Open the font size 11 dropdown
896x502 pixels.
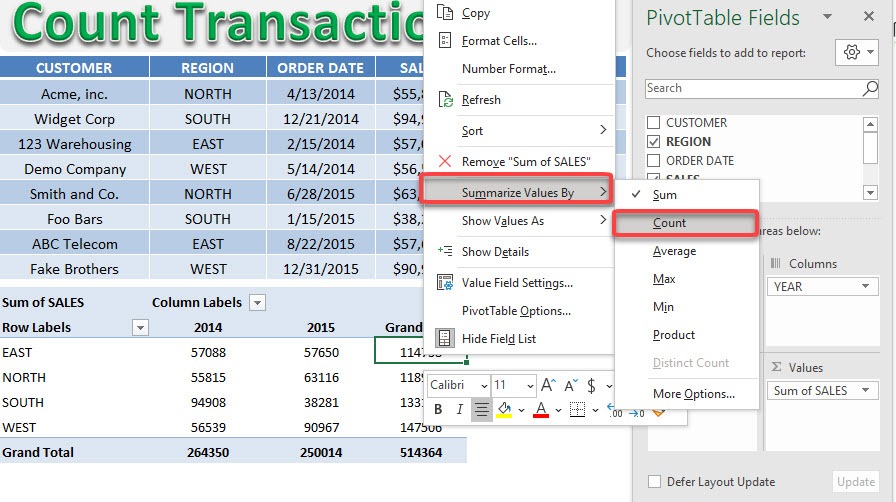click(x=530, y=386)
